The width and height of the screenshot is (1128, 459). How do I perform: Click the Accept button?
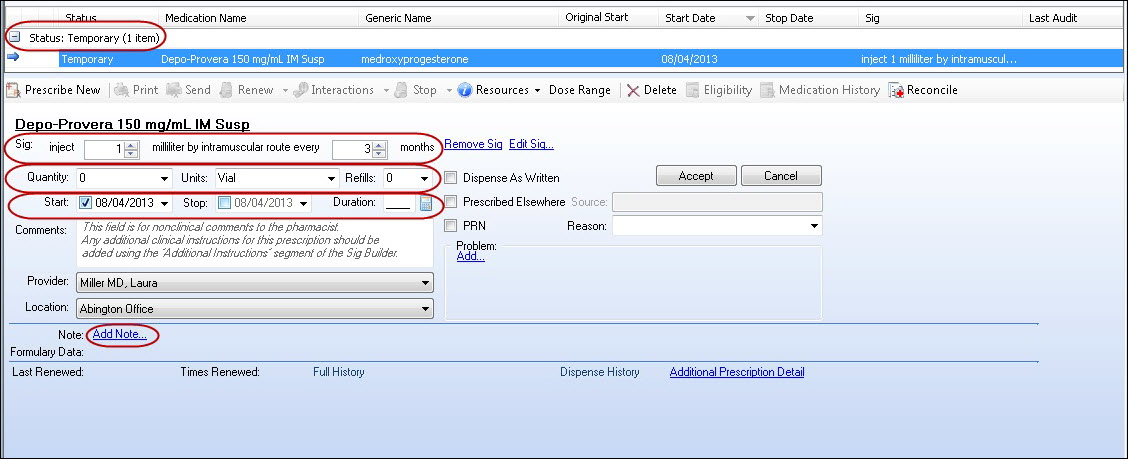[x=696, y=176]
